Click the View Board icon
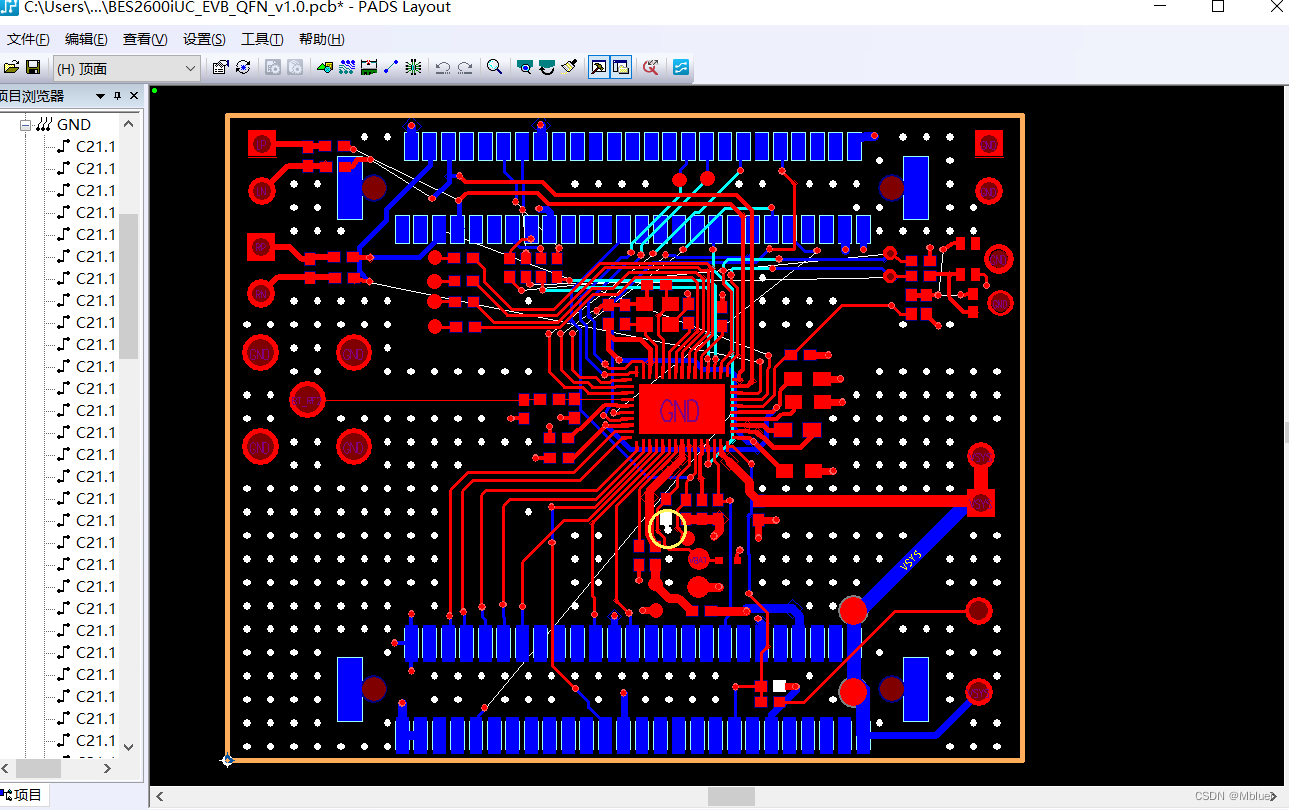The image size is (1289, 810). (524, 67)
